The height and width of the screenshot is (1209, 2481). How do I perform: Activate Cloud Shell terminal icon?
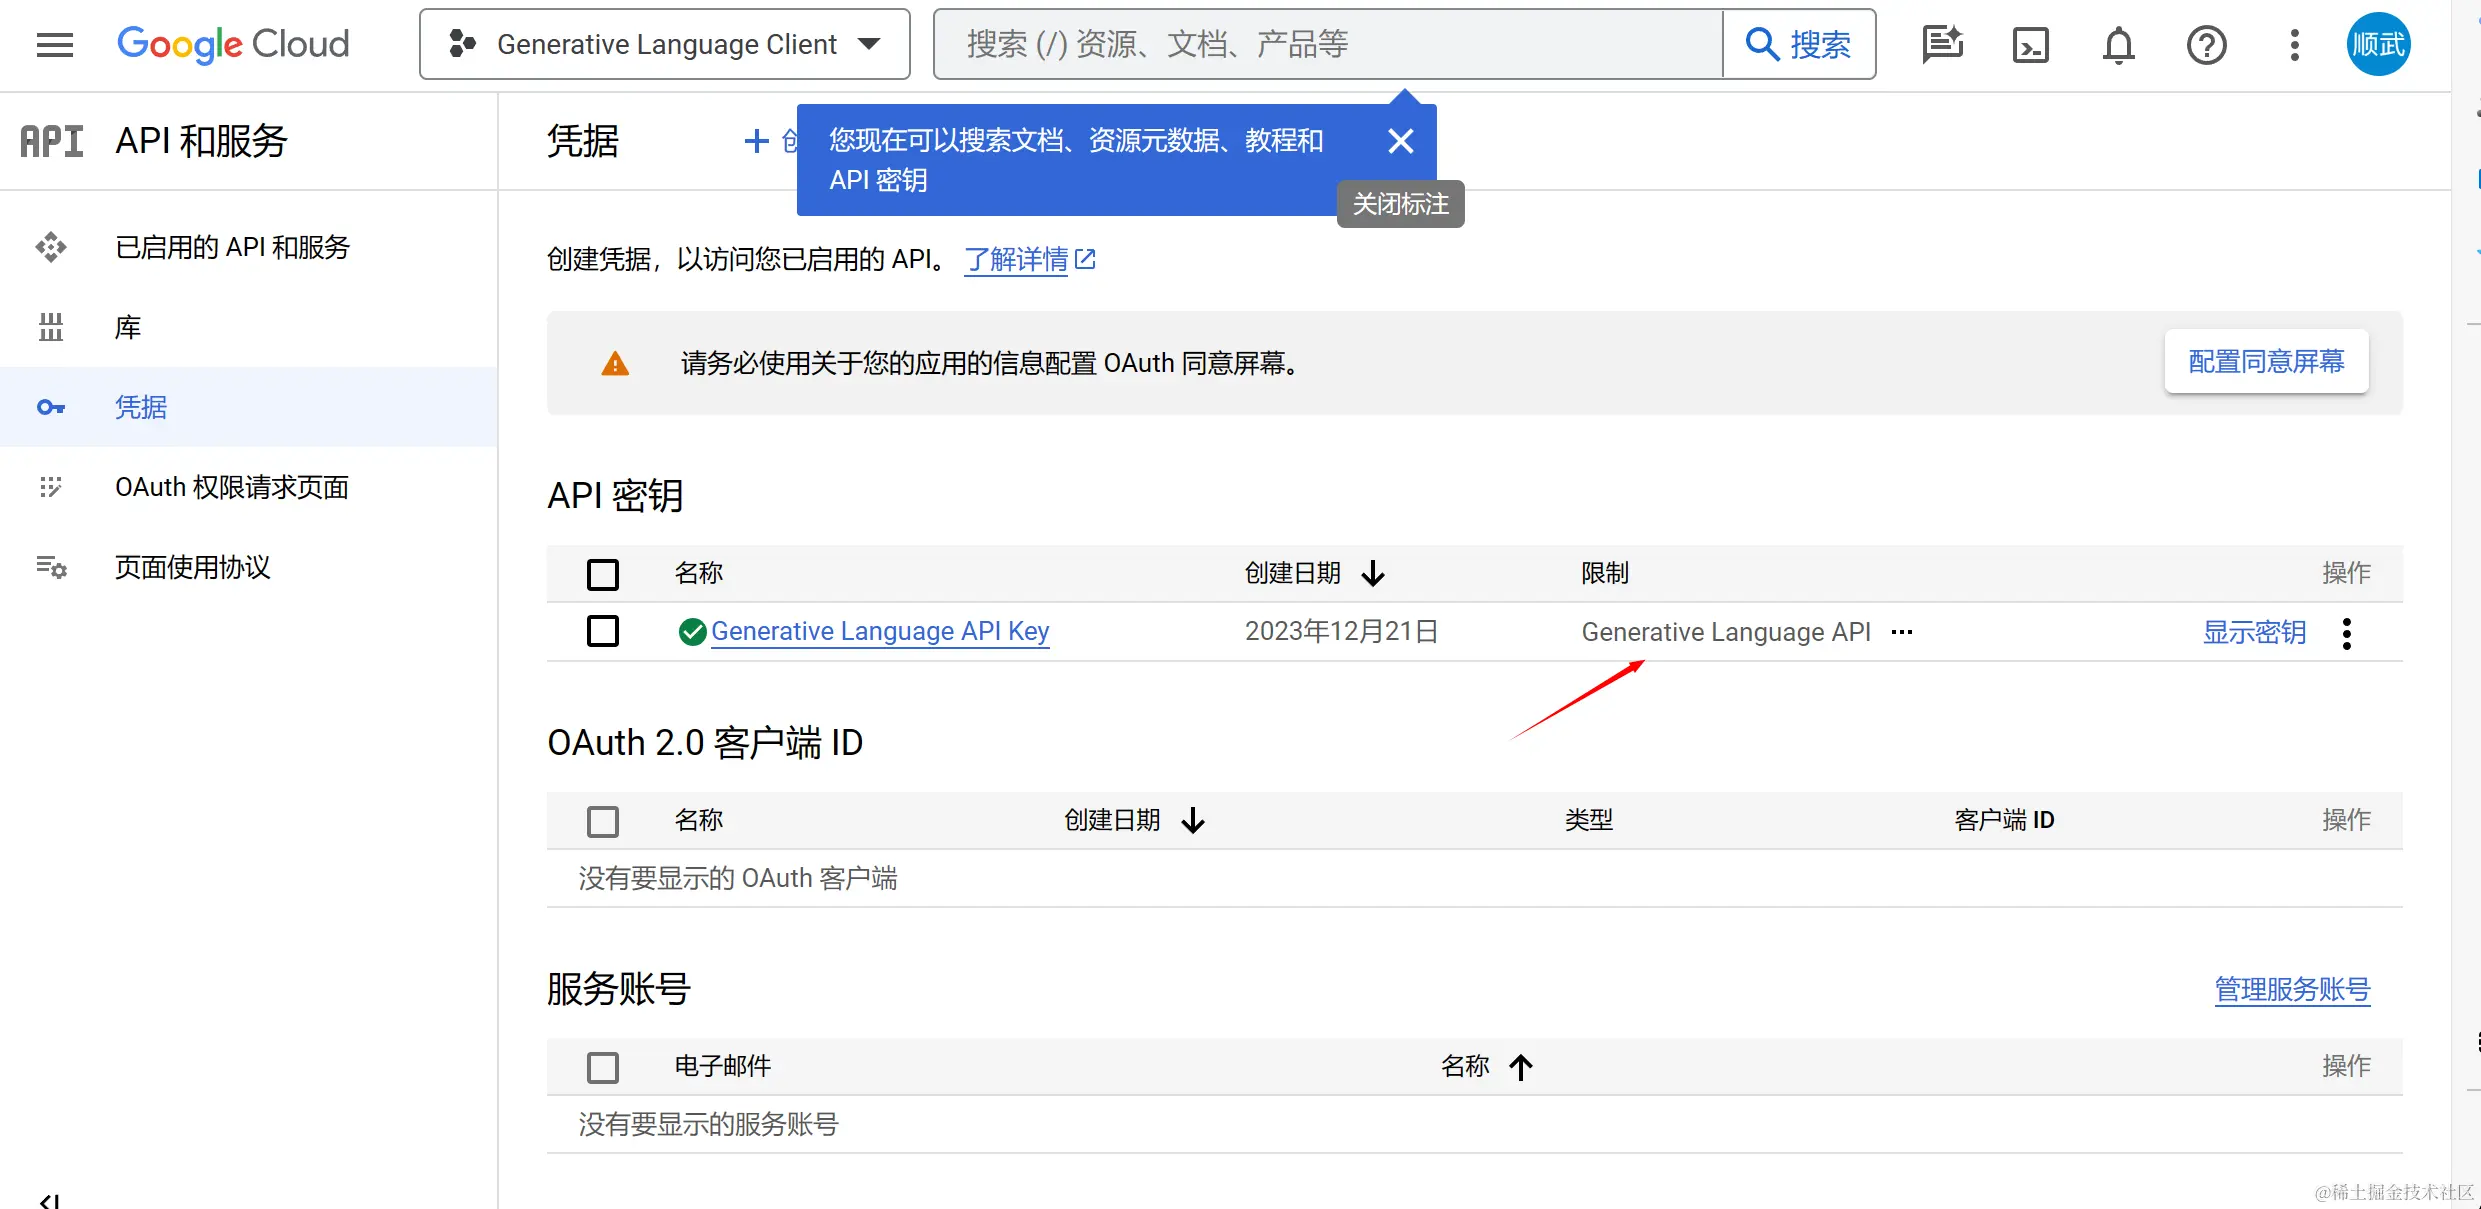coord(2030,45)
